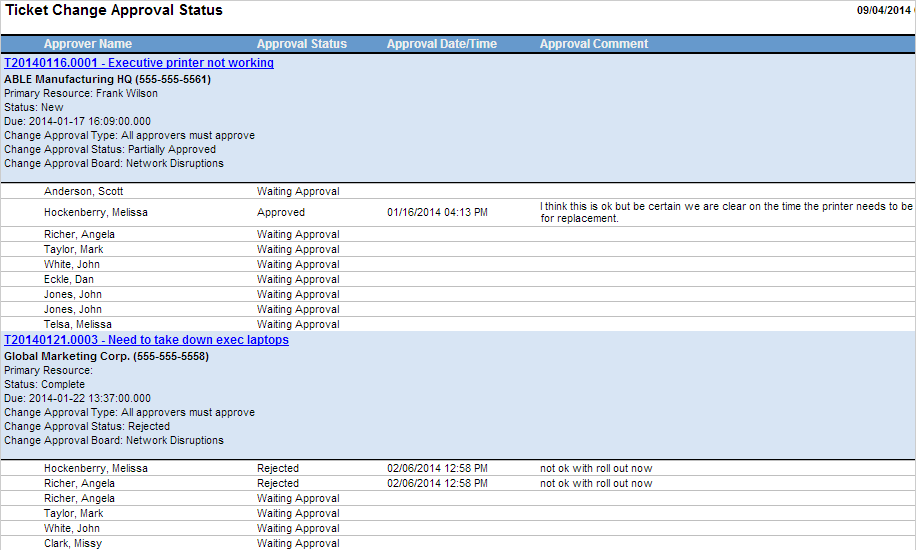Select Global Marketing Corp. company name
The height and width of the screenshot is (550, 916).
tap(106, 356)
